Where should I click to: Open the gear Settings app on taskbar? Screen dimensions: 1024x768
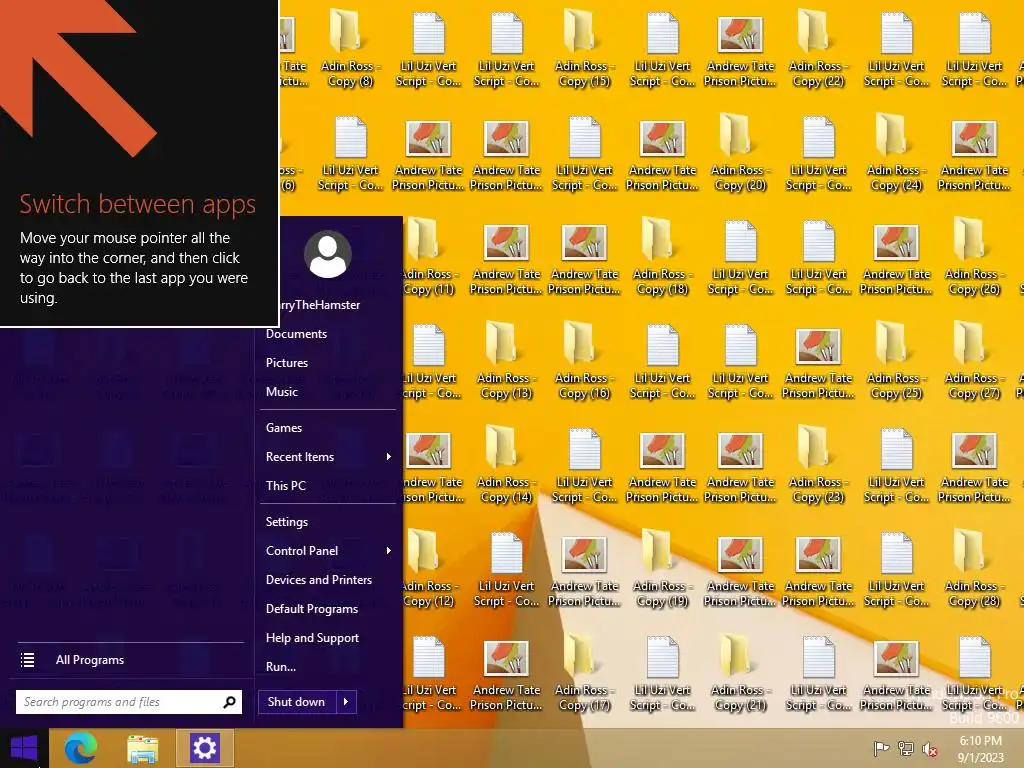pos(204,748)
